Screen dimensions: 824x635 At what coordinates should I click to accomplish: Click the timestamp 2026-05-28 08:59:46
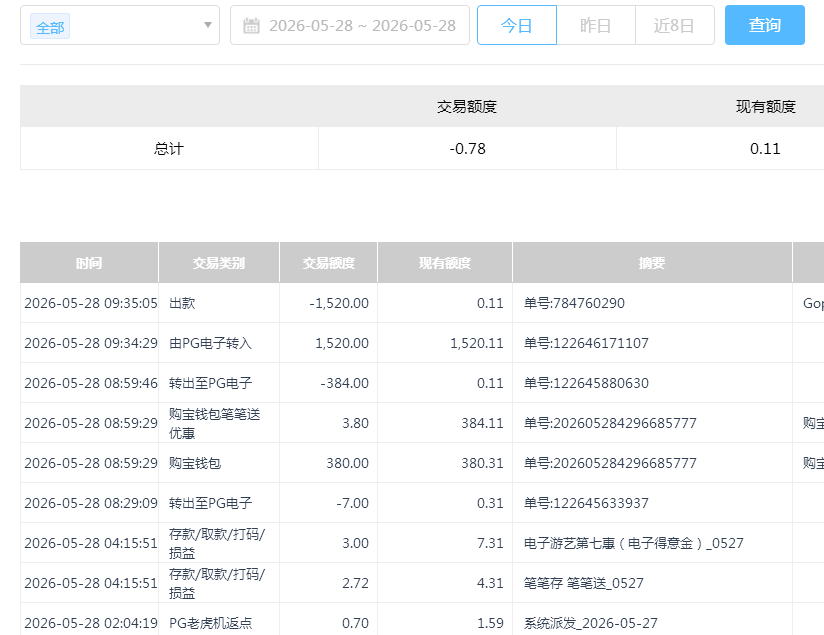91,383
